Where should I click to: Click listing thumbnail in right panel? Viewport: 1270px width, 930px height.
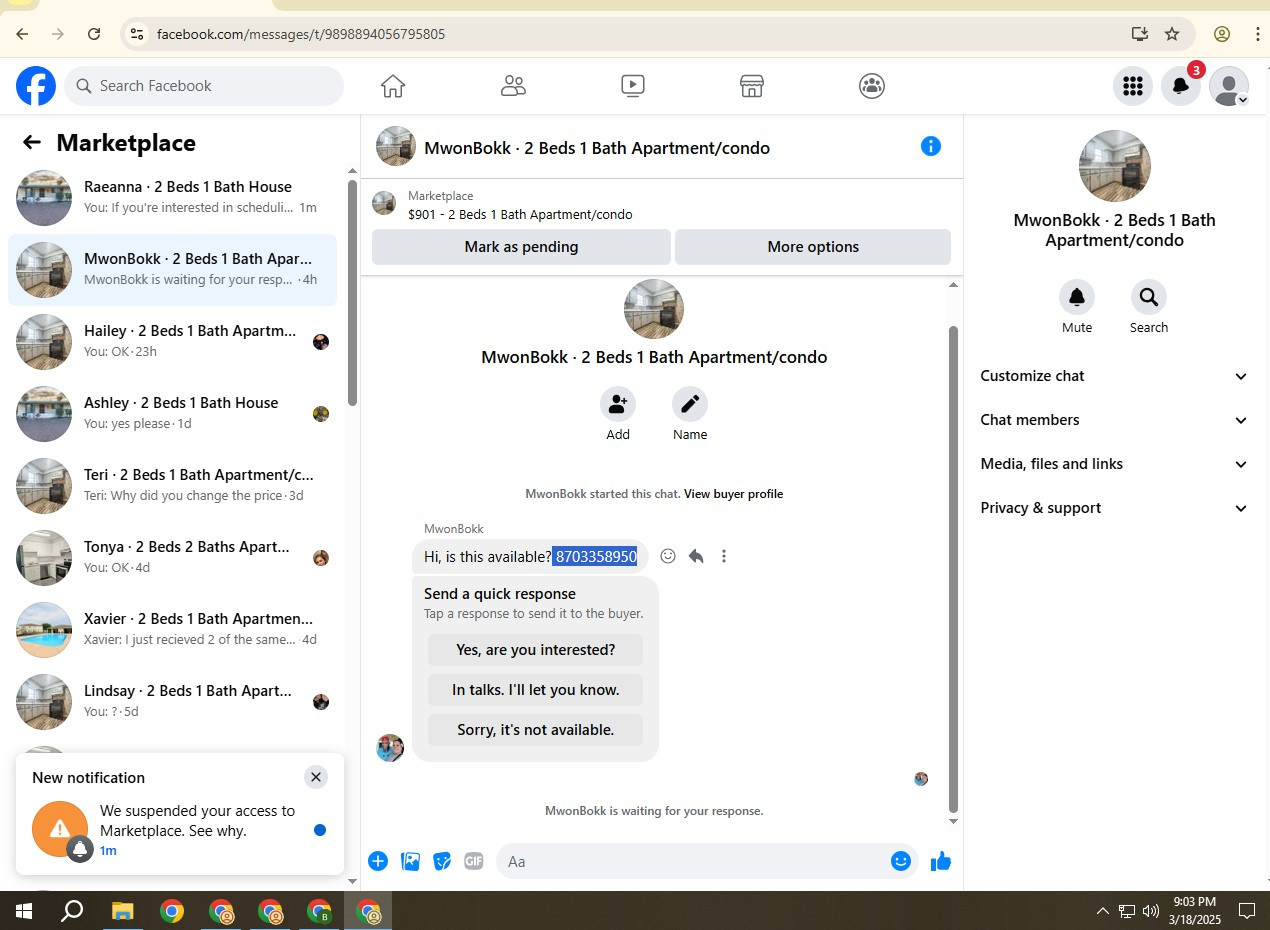[1114, 166]
